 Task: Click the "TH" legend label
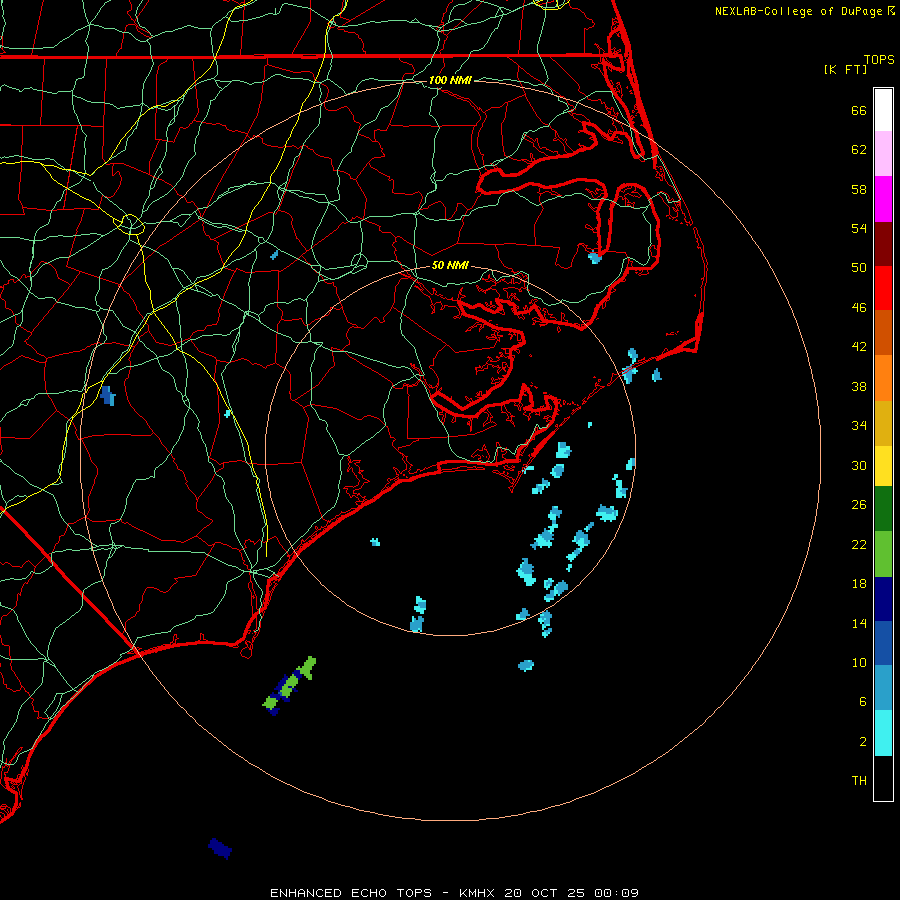point(859,780)
